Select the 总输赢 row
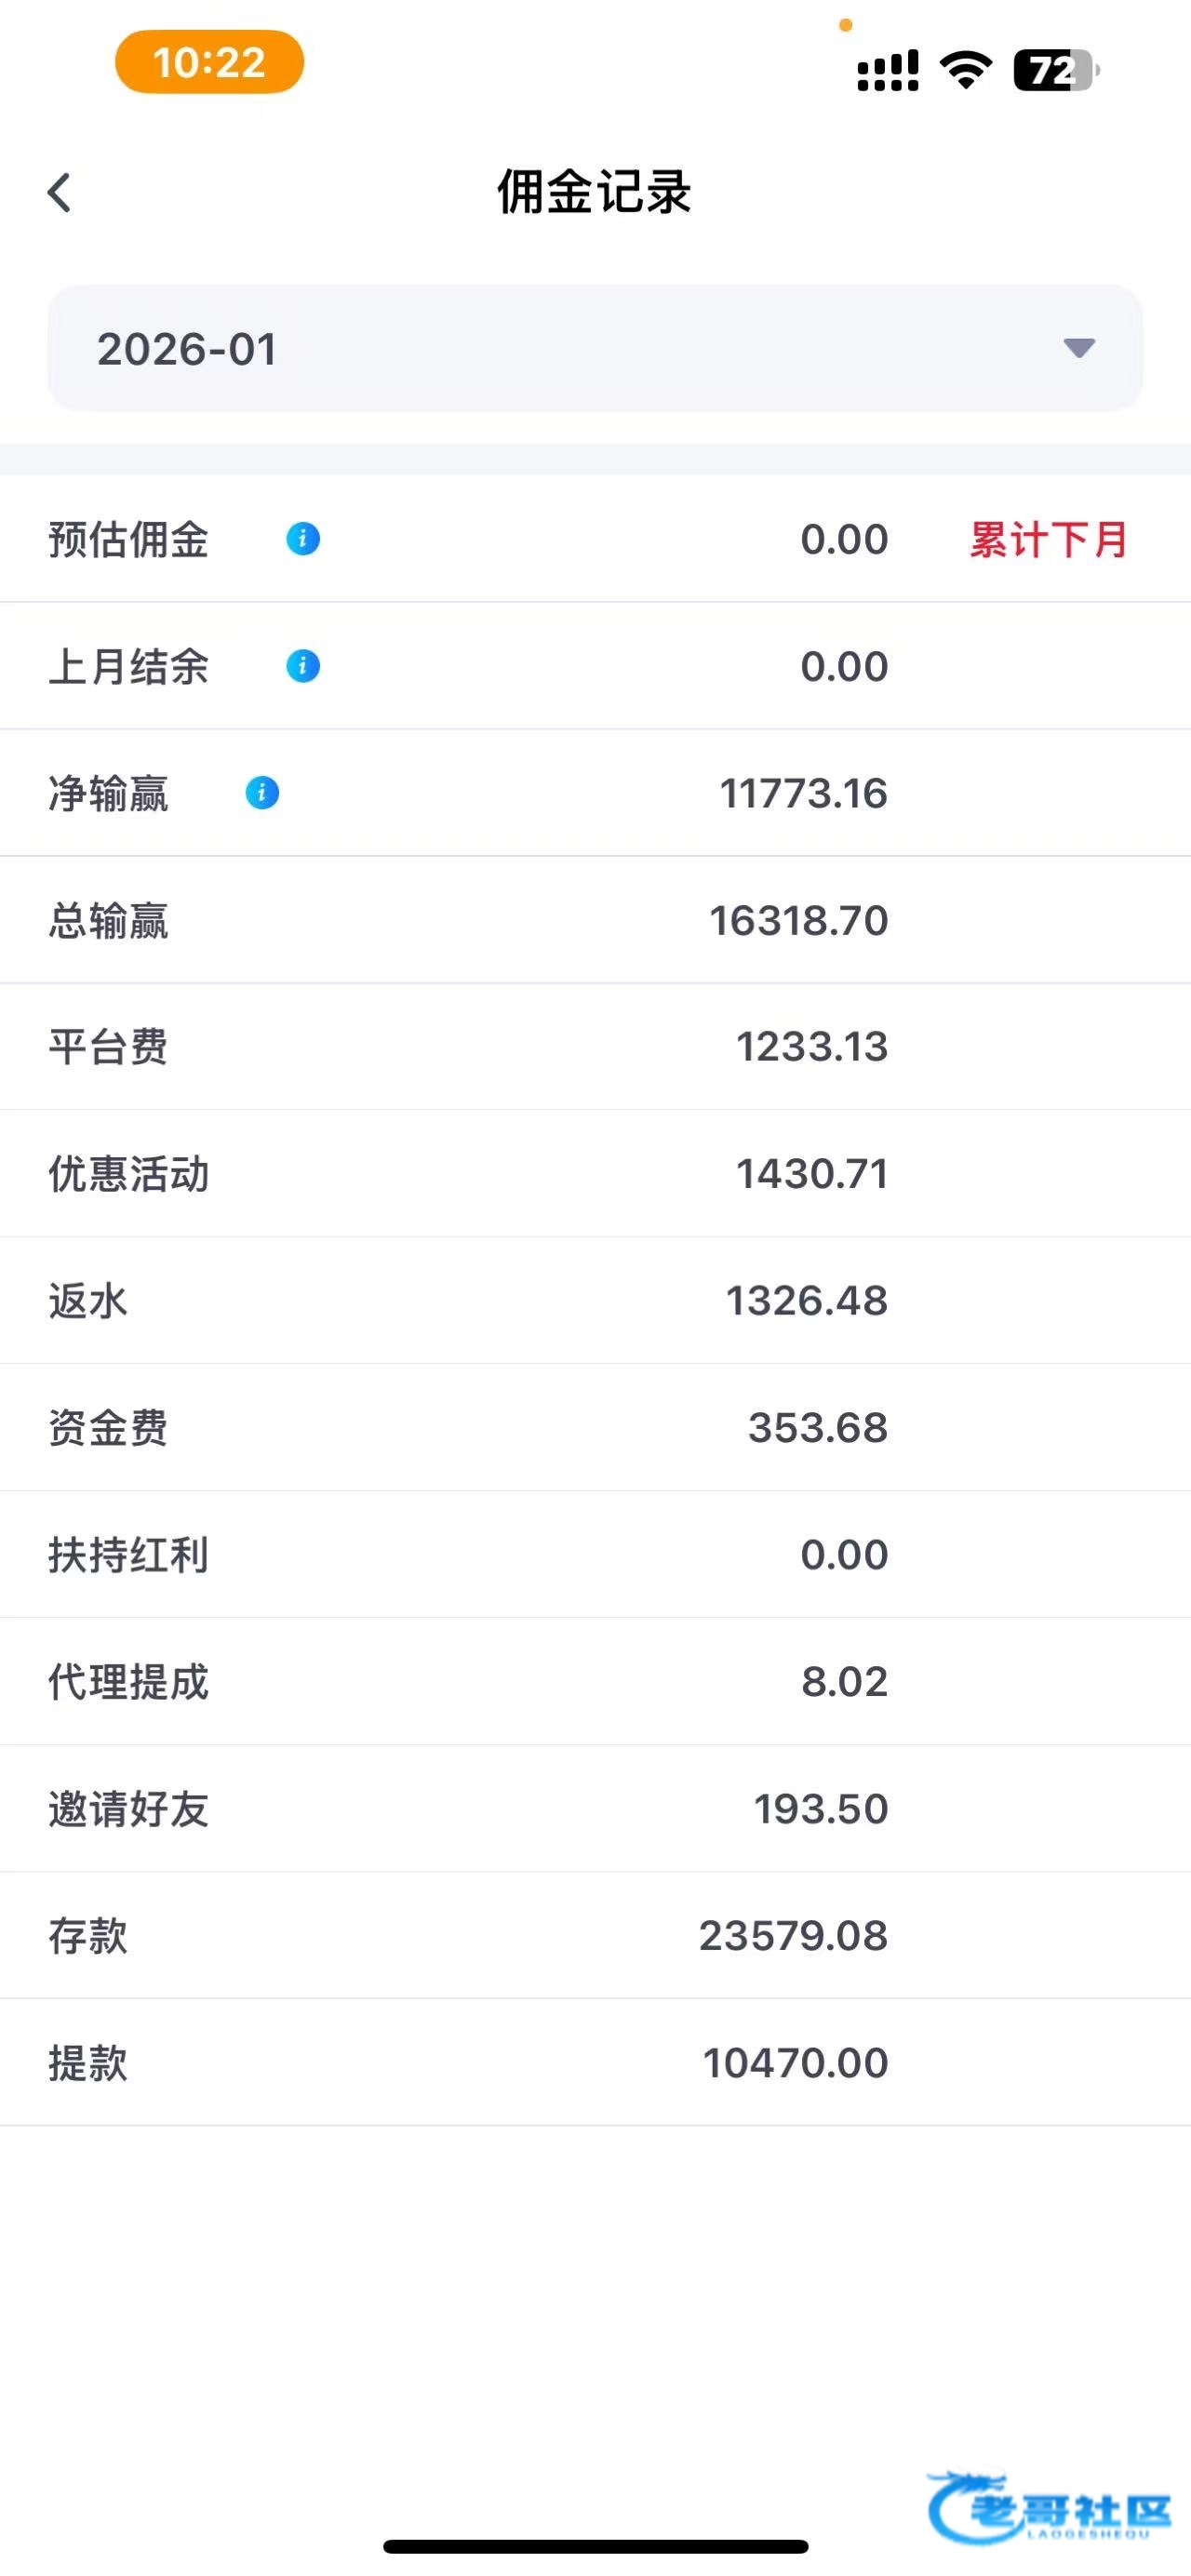This screenshot has height=2576, width=1191. click(595, 920)
